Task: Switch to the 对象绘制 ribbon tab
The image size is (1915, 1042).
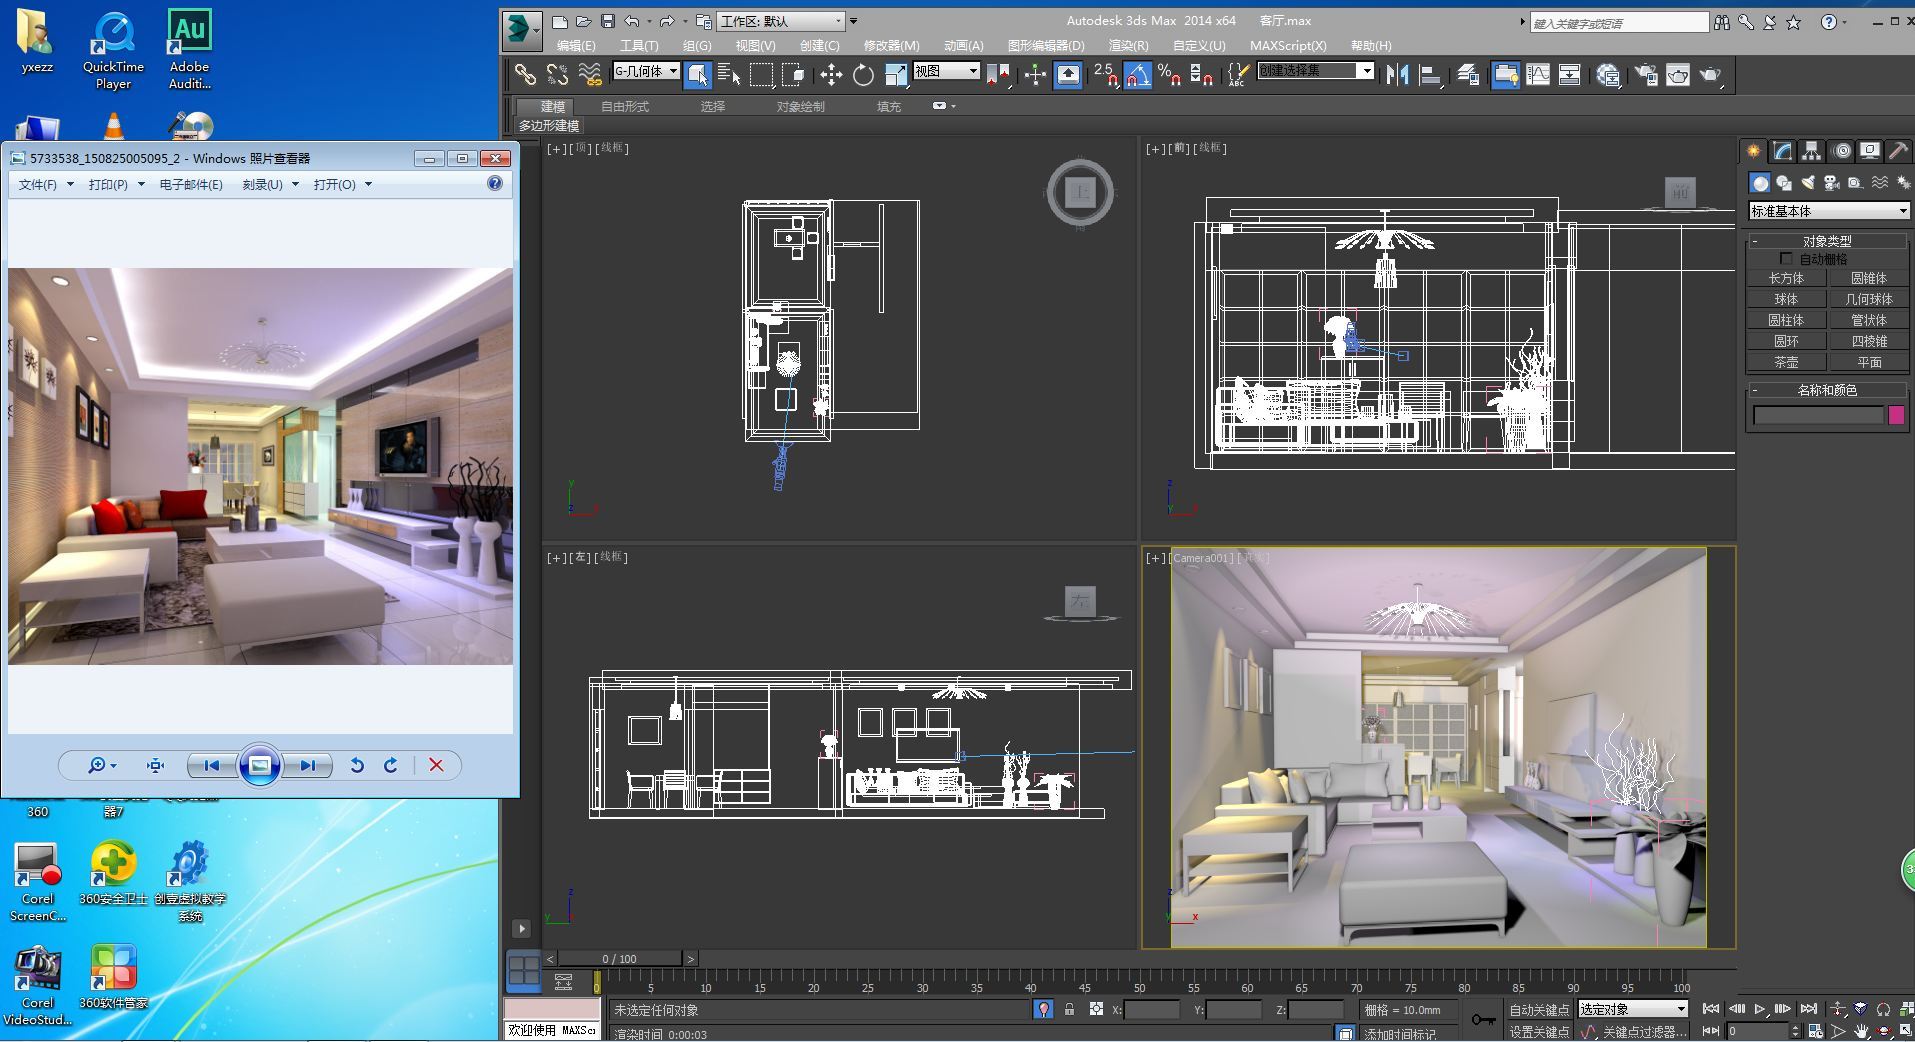Action: tap(800, 106)
